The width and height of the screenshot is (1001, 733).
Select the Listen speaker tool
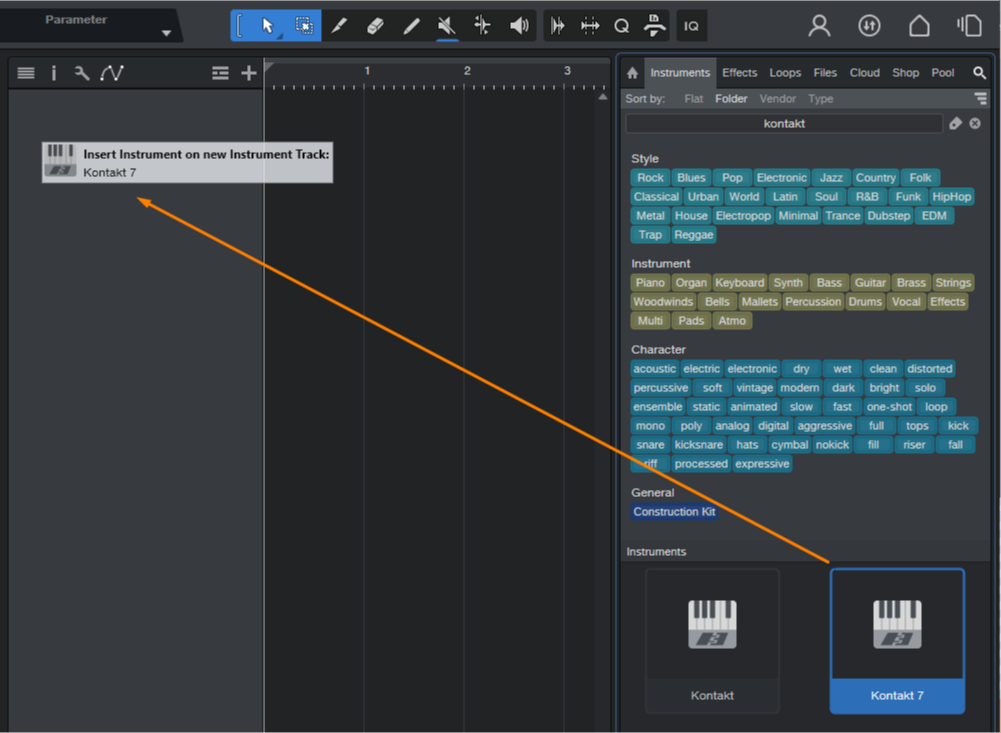518,26
